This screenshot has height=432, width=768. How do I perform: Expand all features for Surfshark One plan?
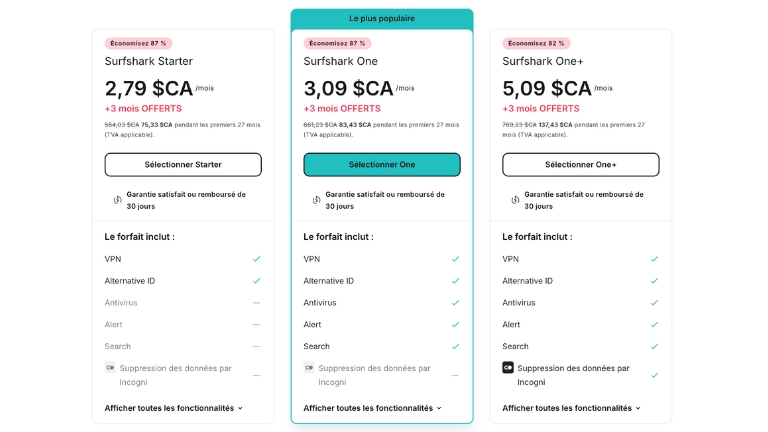[x=372, y=408]
